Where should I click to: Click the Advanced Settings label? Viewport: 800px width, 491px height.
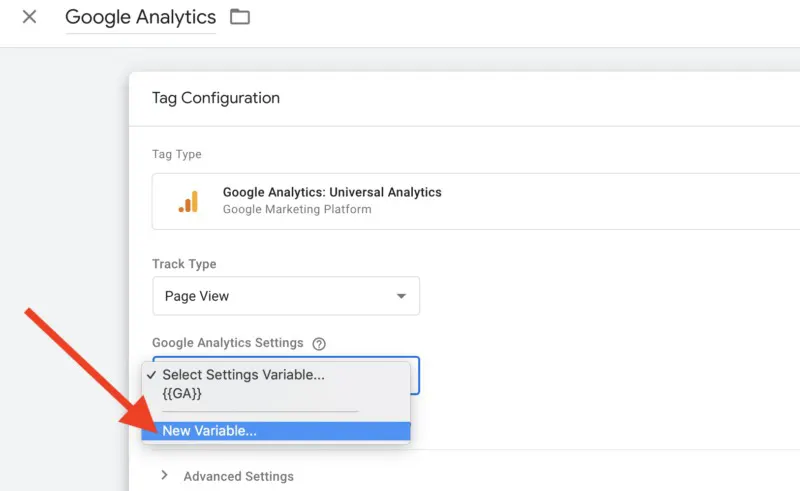tap(239, 476)
